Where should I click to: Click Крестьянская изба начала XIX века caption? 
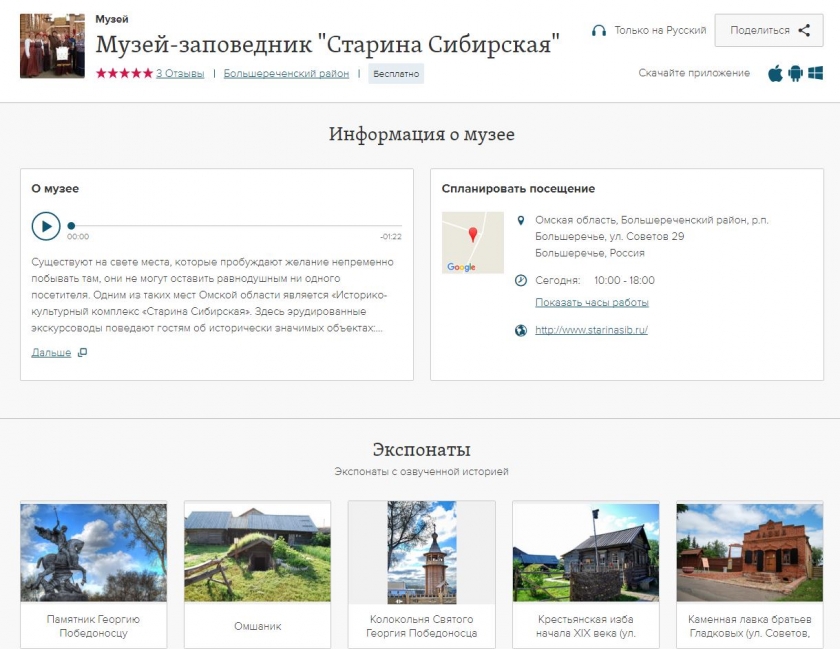[x=586, y=626]
